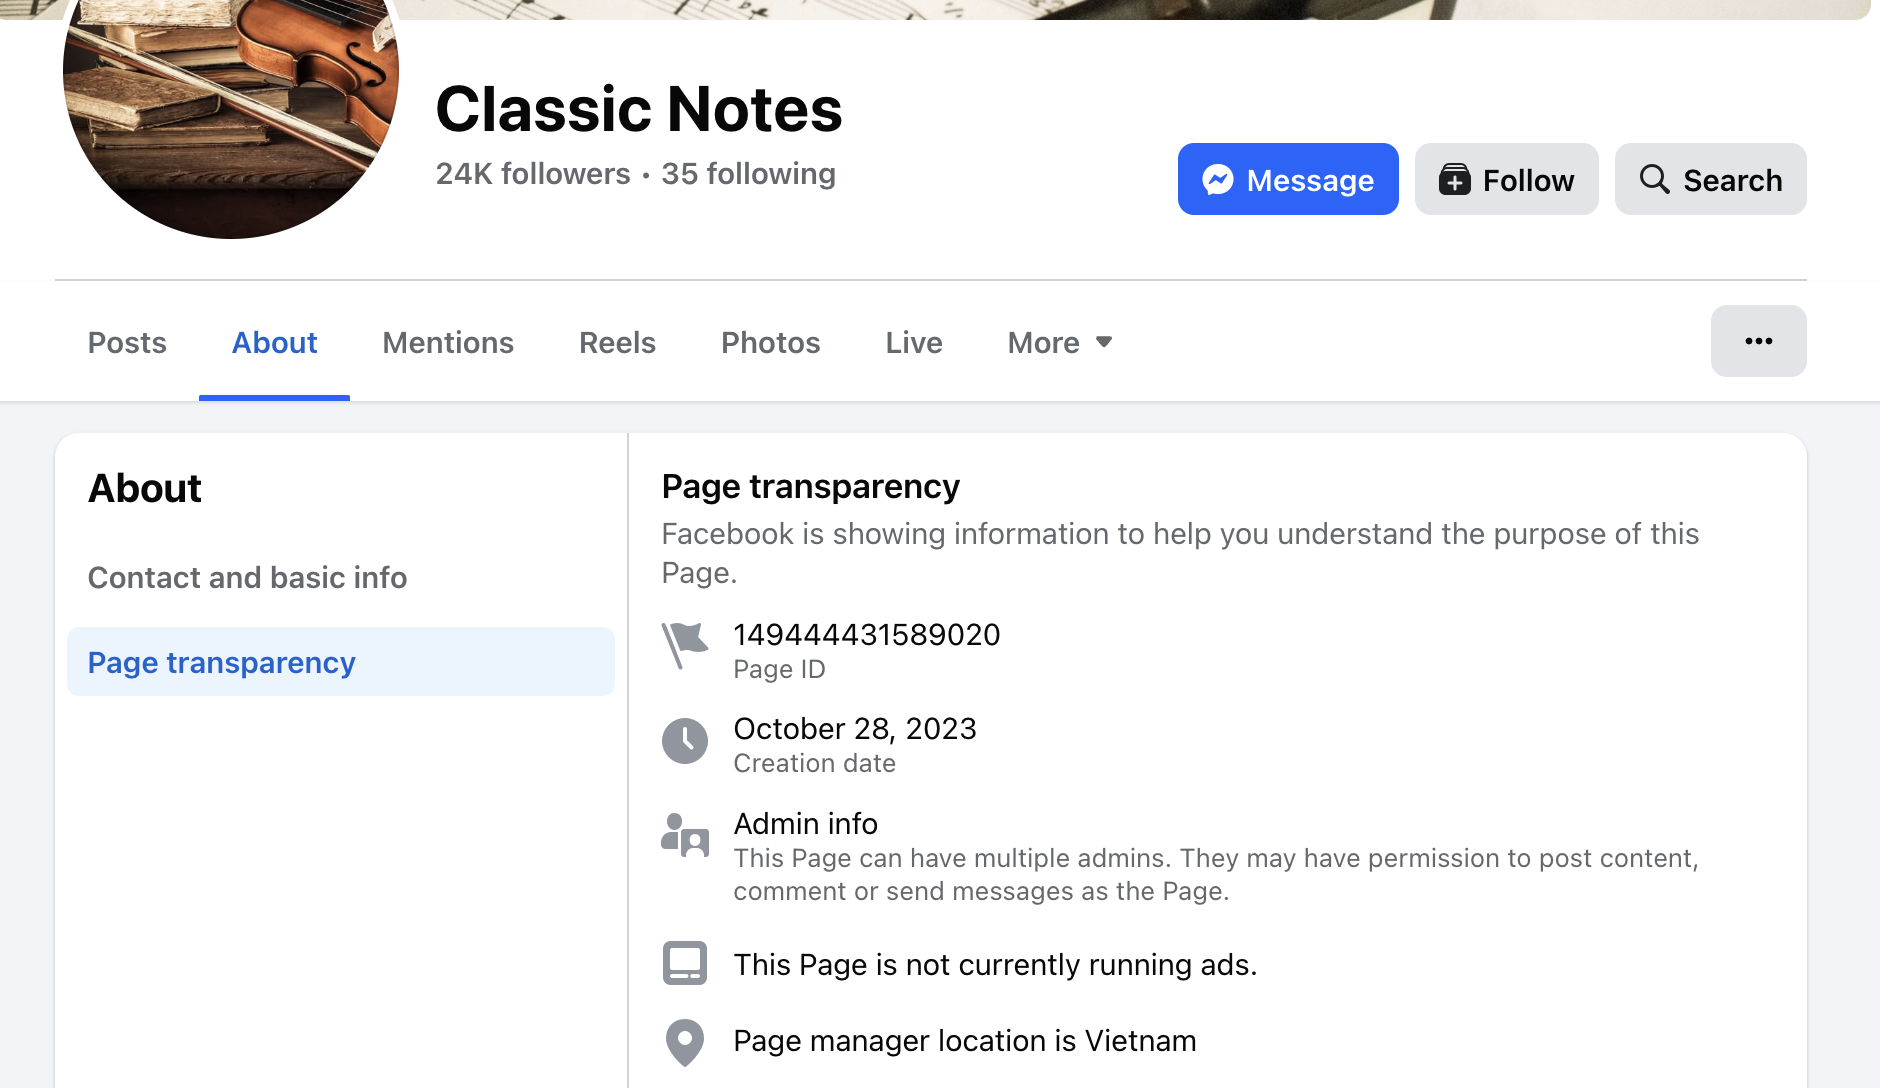View the 35 following list
1880x1088 pixels.
coord(748,174)
